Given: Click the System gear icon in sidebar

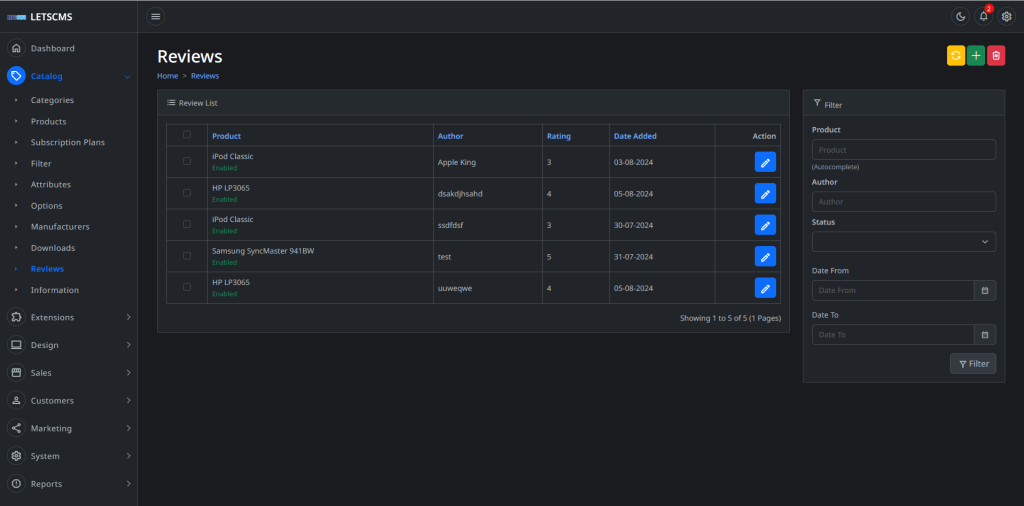Looking at the screenshot, I should point(16,456).
